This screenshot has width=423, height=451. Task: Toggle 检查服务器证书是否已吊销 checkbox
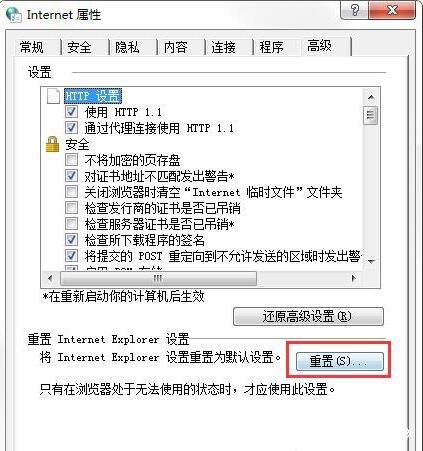pyautogui.click(x=71, y=224)
